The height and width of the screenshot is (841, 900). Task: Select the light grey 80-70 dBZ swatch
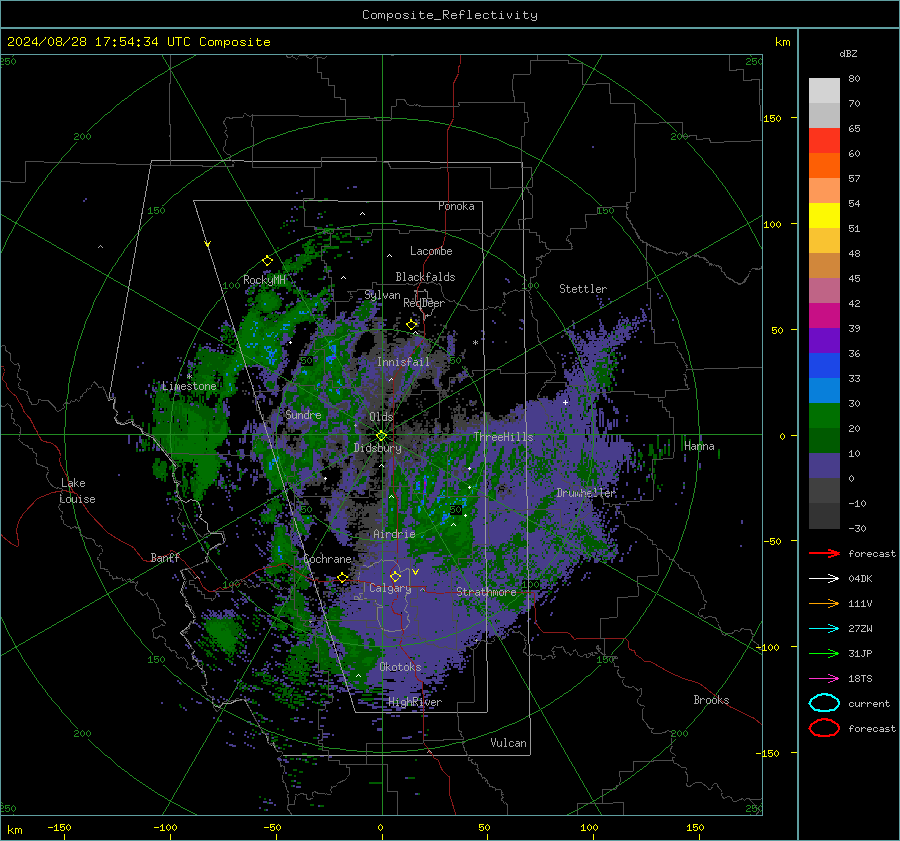coord(824,91)
